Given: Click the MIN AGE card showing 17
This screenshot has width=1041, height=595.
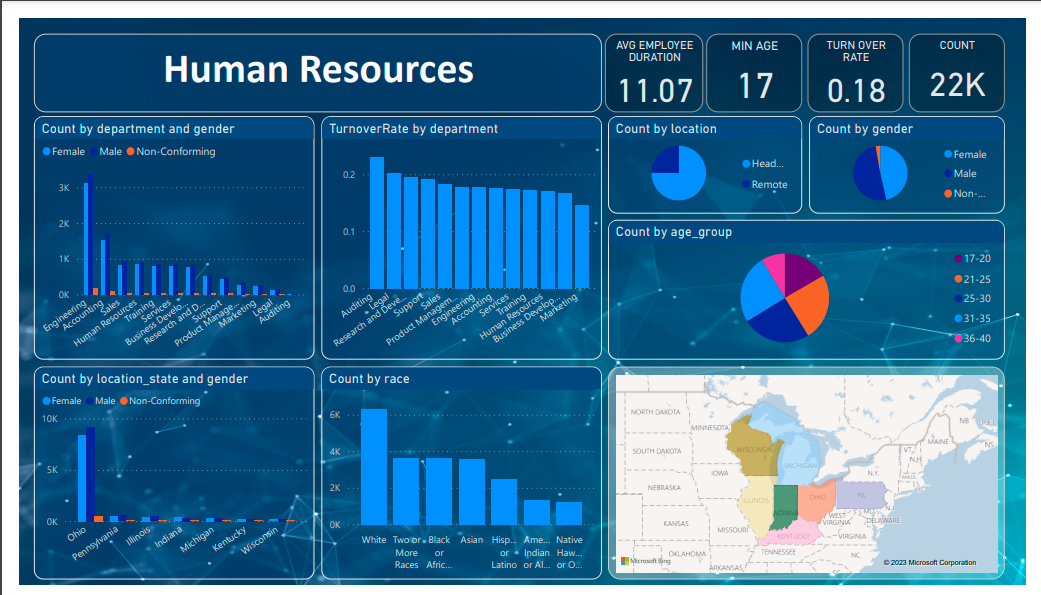Looking at the screenshot, I should tap(754, 73).
